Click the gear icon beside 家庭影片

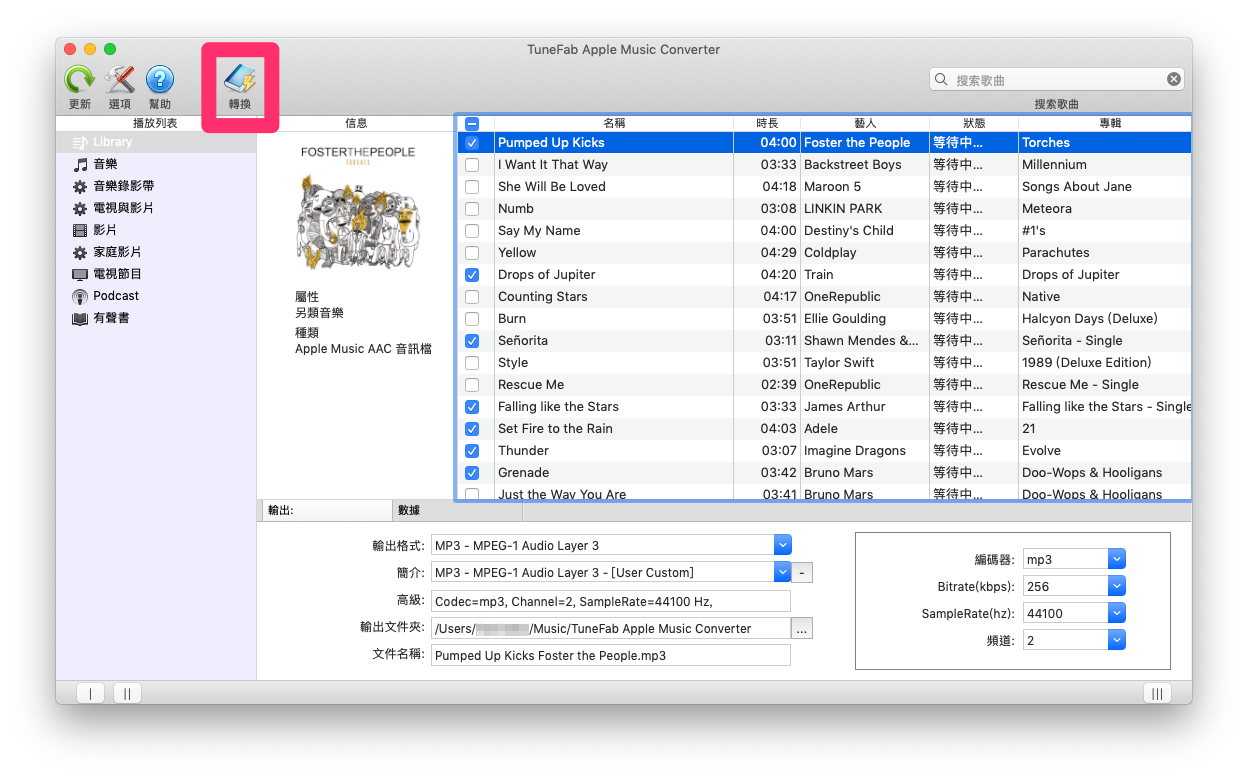80,253
